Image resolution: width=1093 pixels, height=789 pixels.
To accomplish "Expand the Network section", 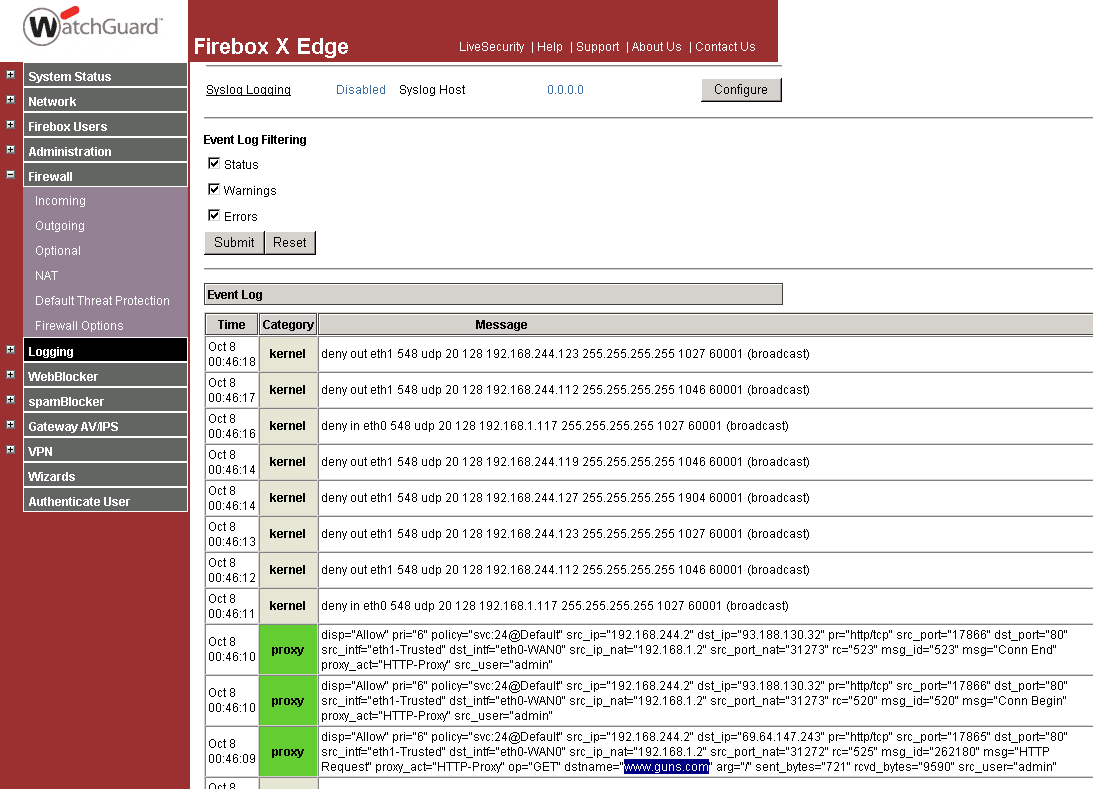I will (8, 100).
